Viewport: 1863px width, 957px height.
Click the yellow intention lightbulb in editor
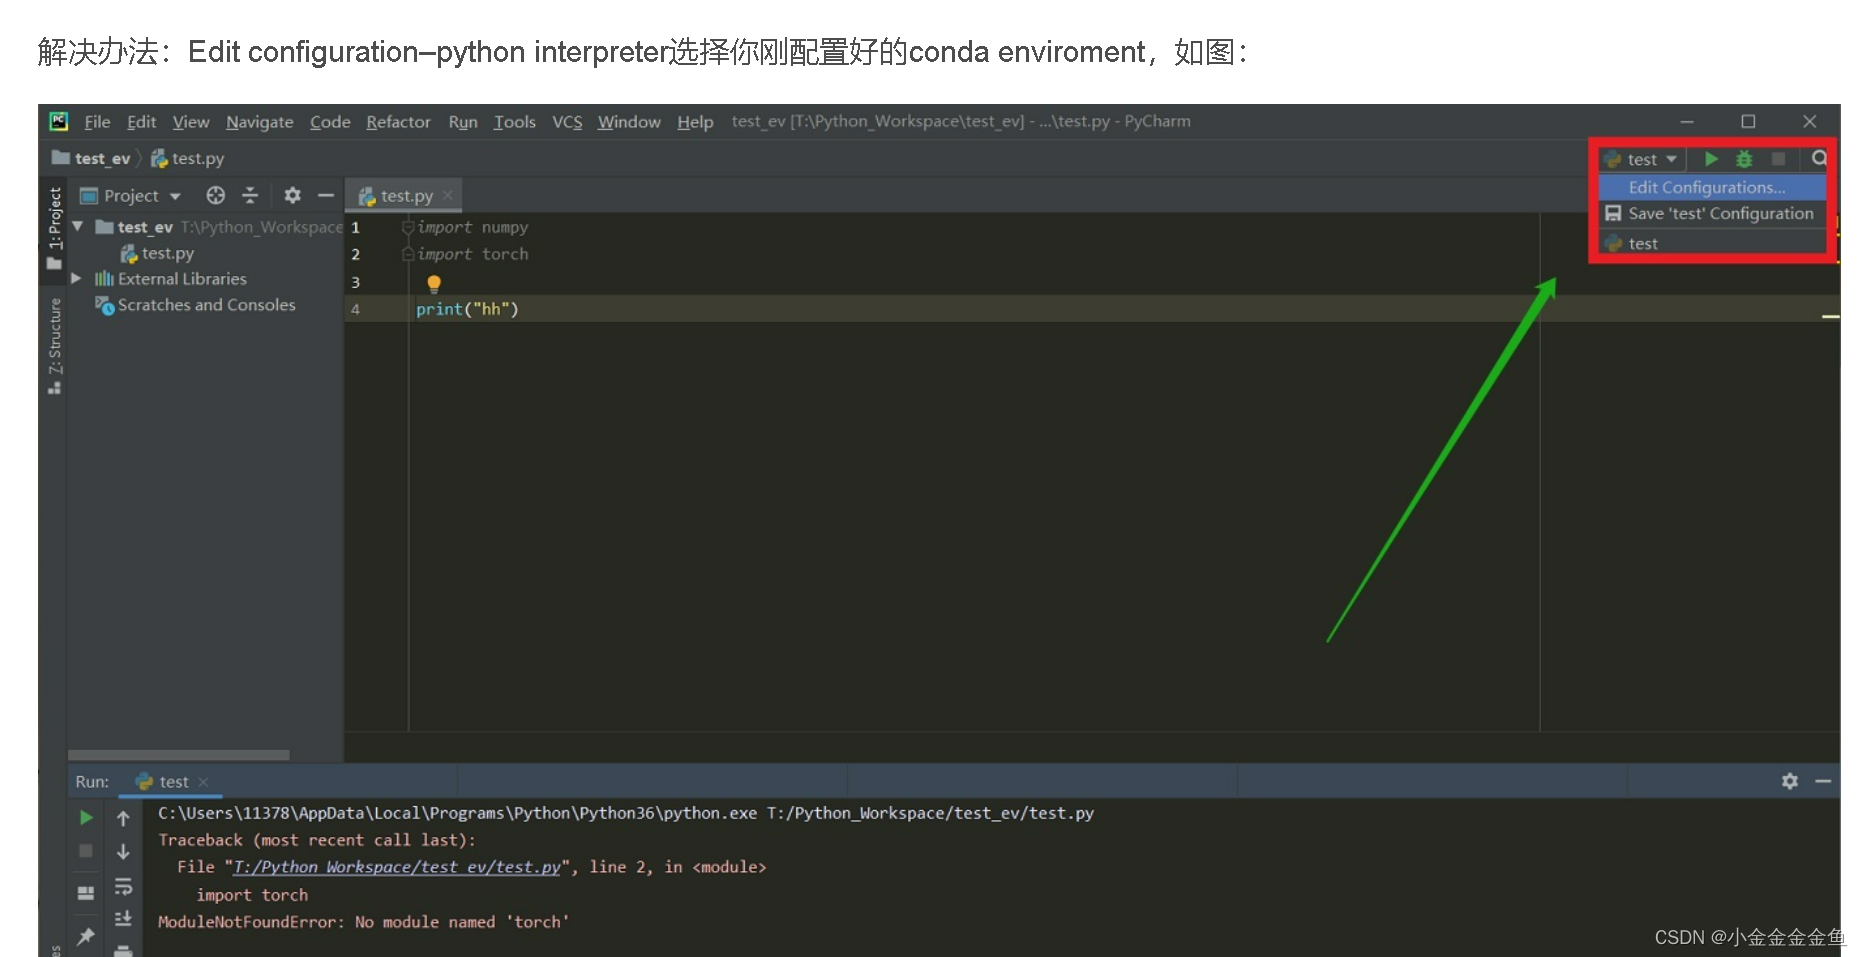[434, 283]
